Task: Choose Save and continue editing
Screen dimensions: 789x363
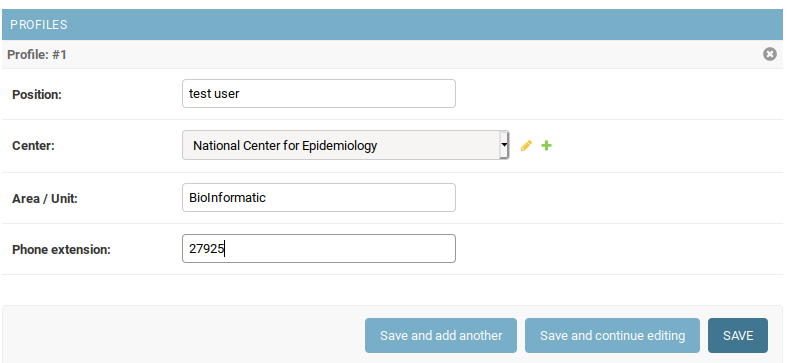Action: click(x=612, y=335)
